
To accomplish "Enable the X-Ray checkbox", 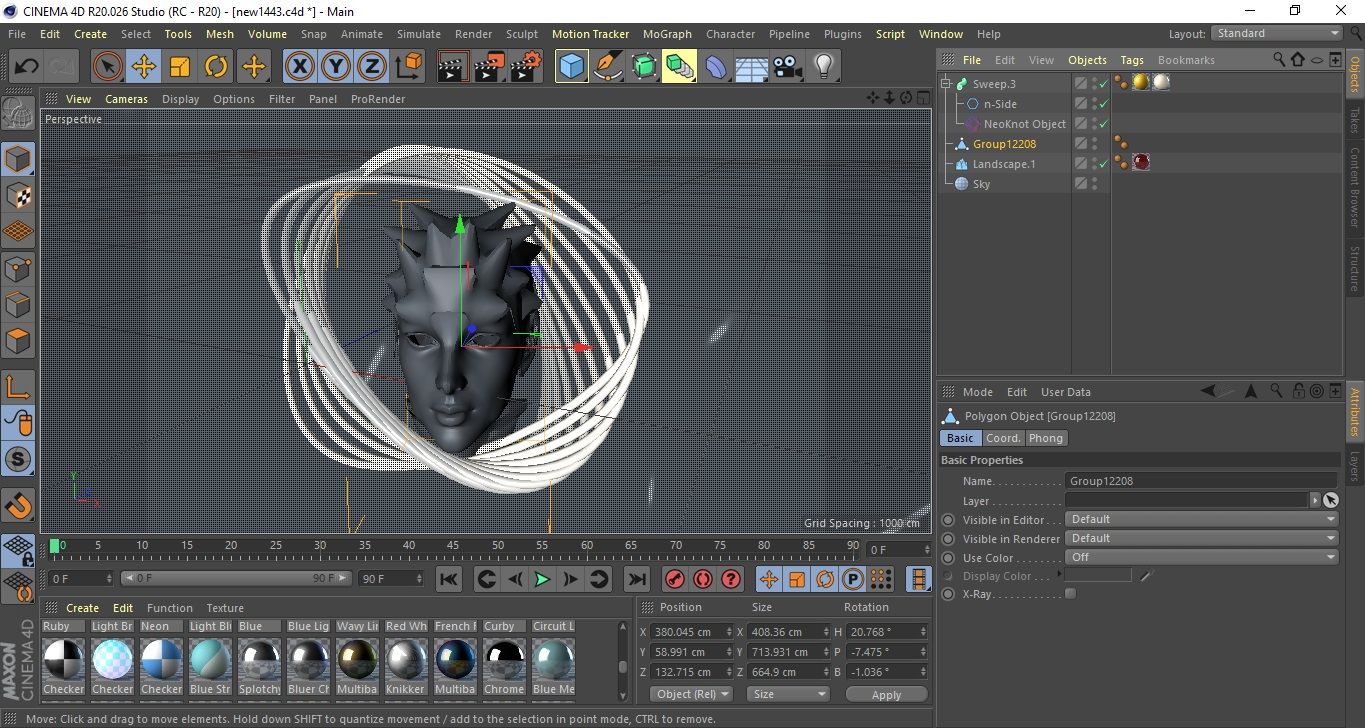I will [x=1071, y=594].
